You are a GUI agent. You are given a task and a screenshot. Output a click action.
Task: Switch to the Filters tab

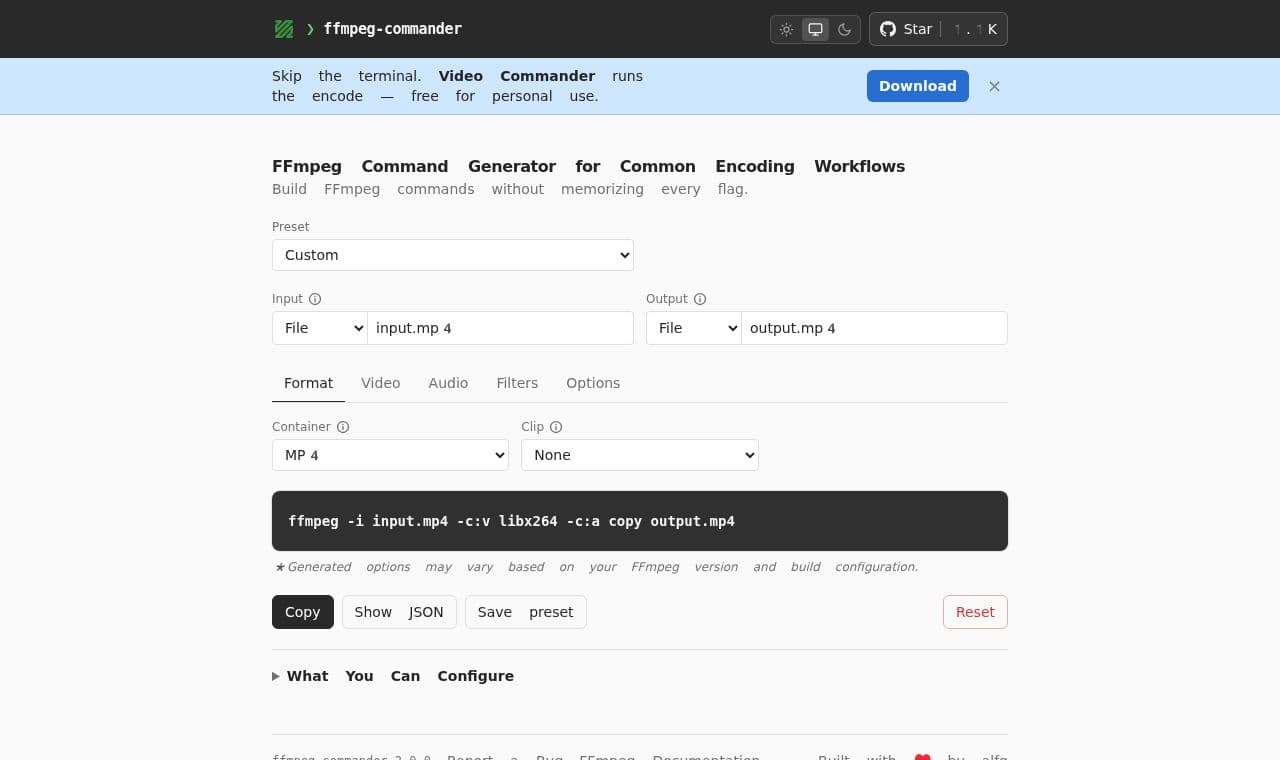517,383
